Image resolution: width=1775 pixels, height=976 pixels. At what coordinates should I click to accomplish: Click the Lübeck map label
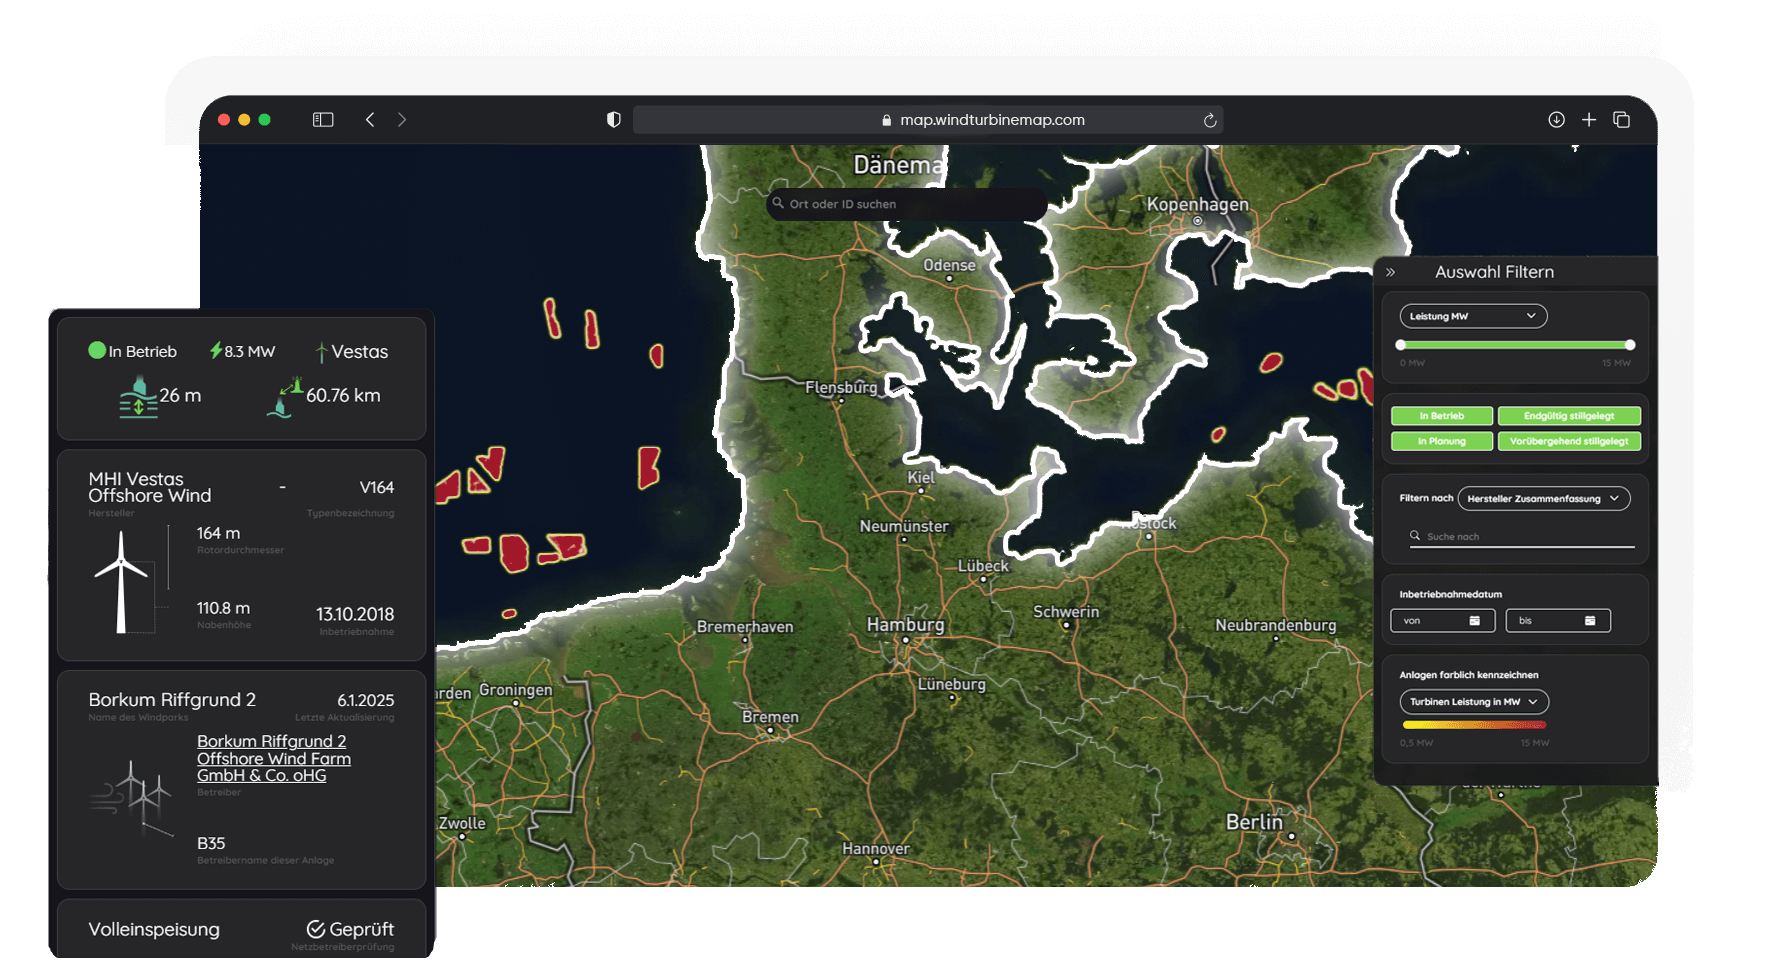tap(983, 565)
